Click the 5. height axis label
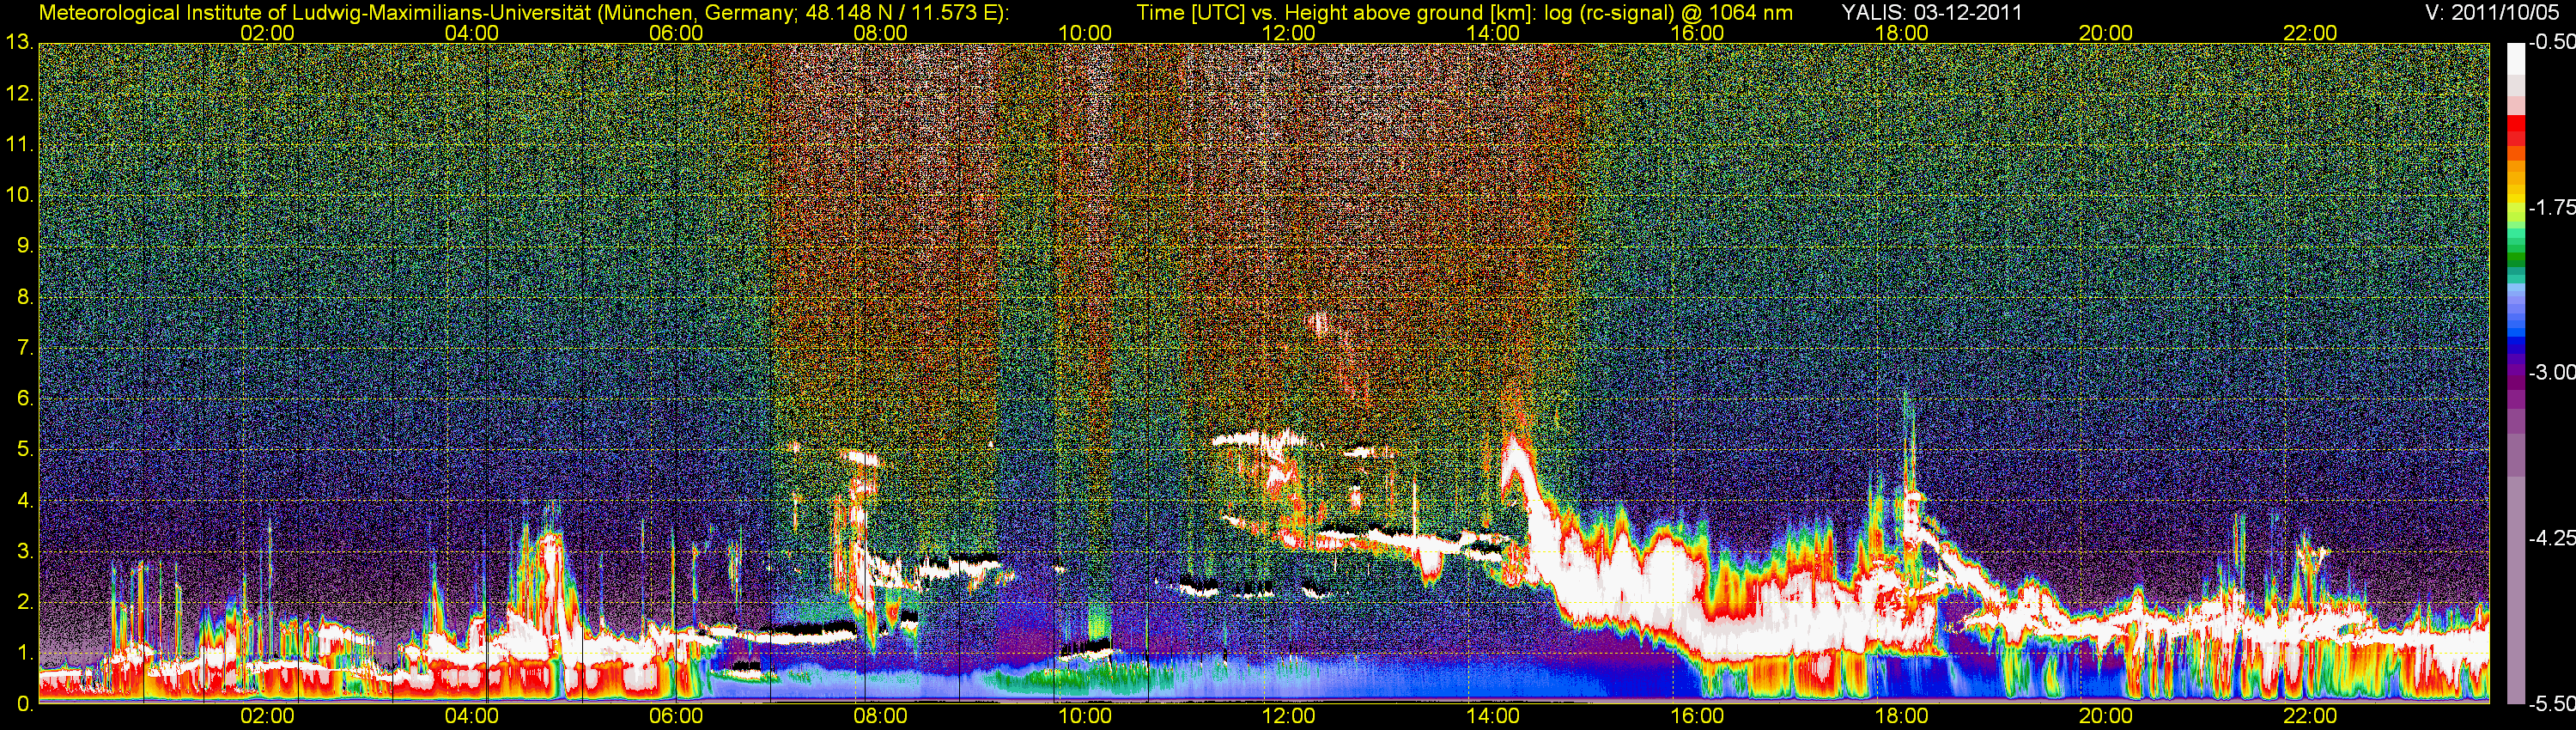This screenshot has width=2576, height=730. (26, 450)
